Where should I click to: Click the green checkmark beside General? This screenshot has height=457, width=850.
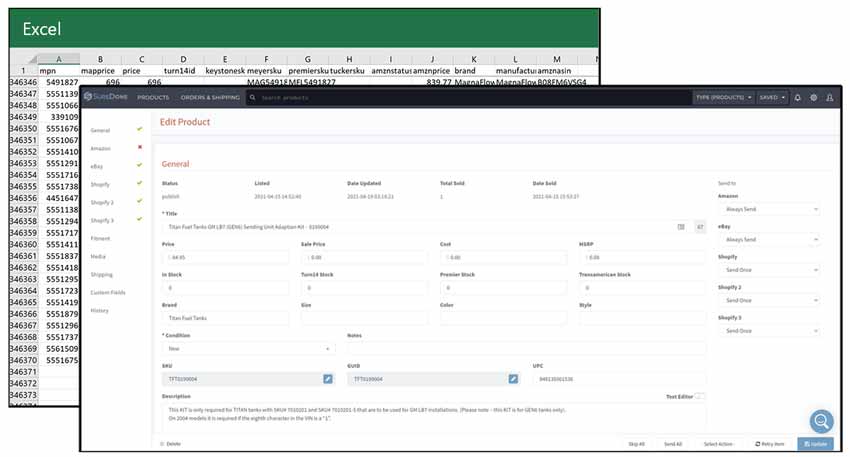coord(139,129)
